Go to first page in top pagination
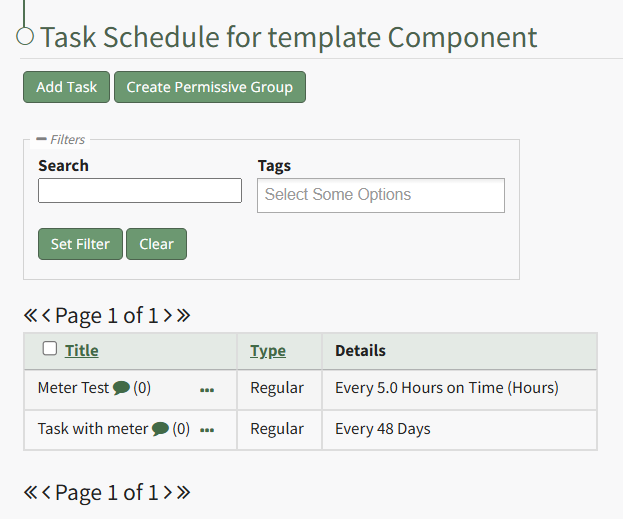623x519 pixels. [30, 316]
